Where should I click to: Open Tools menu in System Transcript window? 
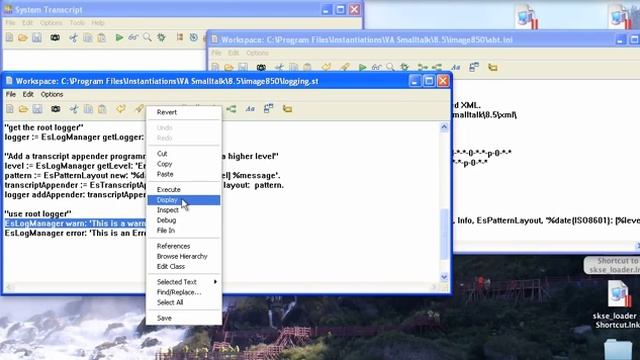click(x=77, y=23)
